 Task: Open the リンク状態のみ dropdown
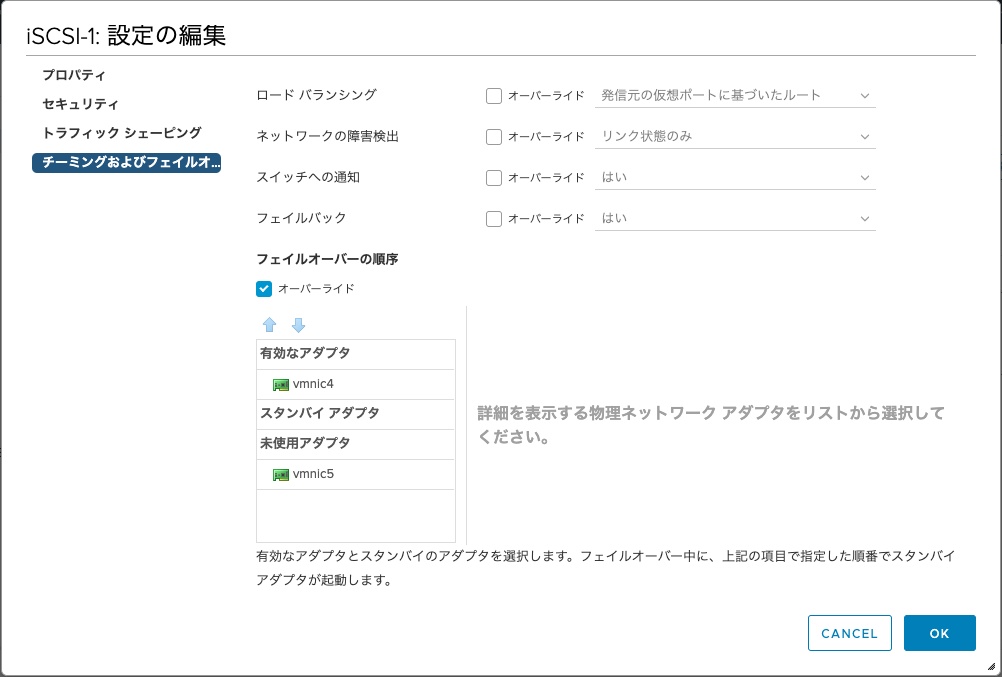pos(735,136)
